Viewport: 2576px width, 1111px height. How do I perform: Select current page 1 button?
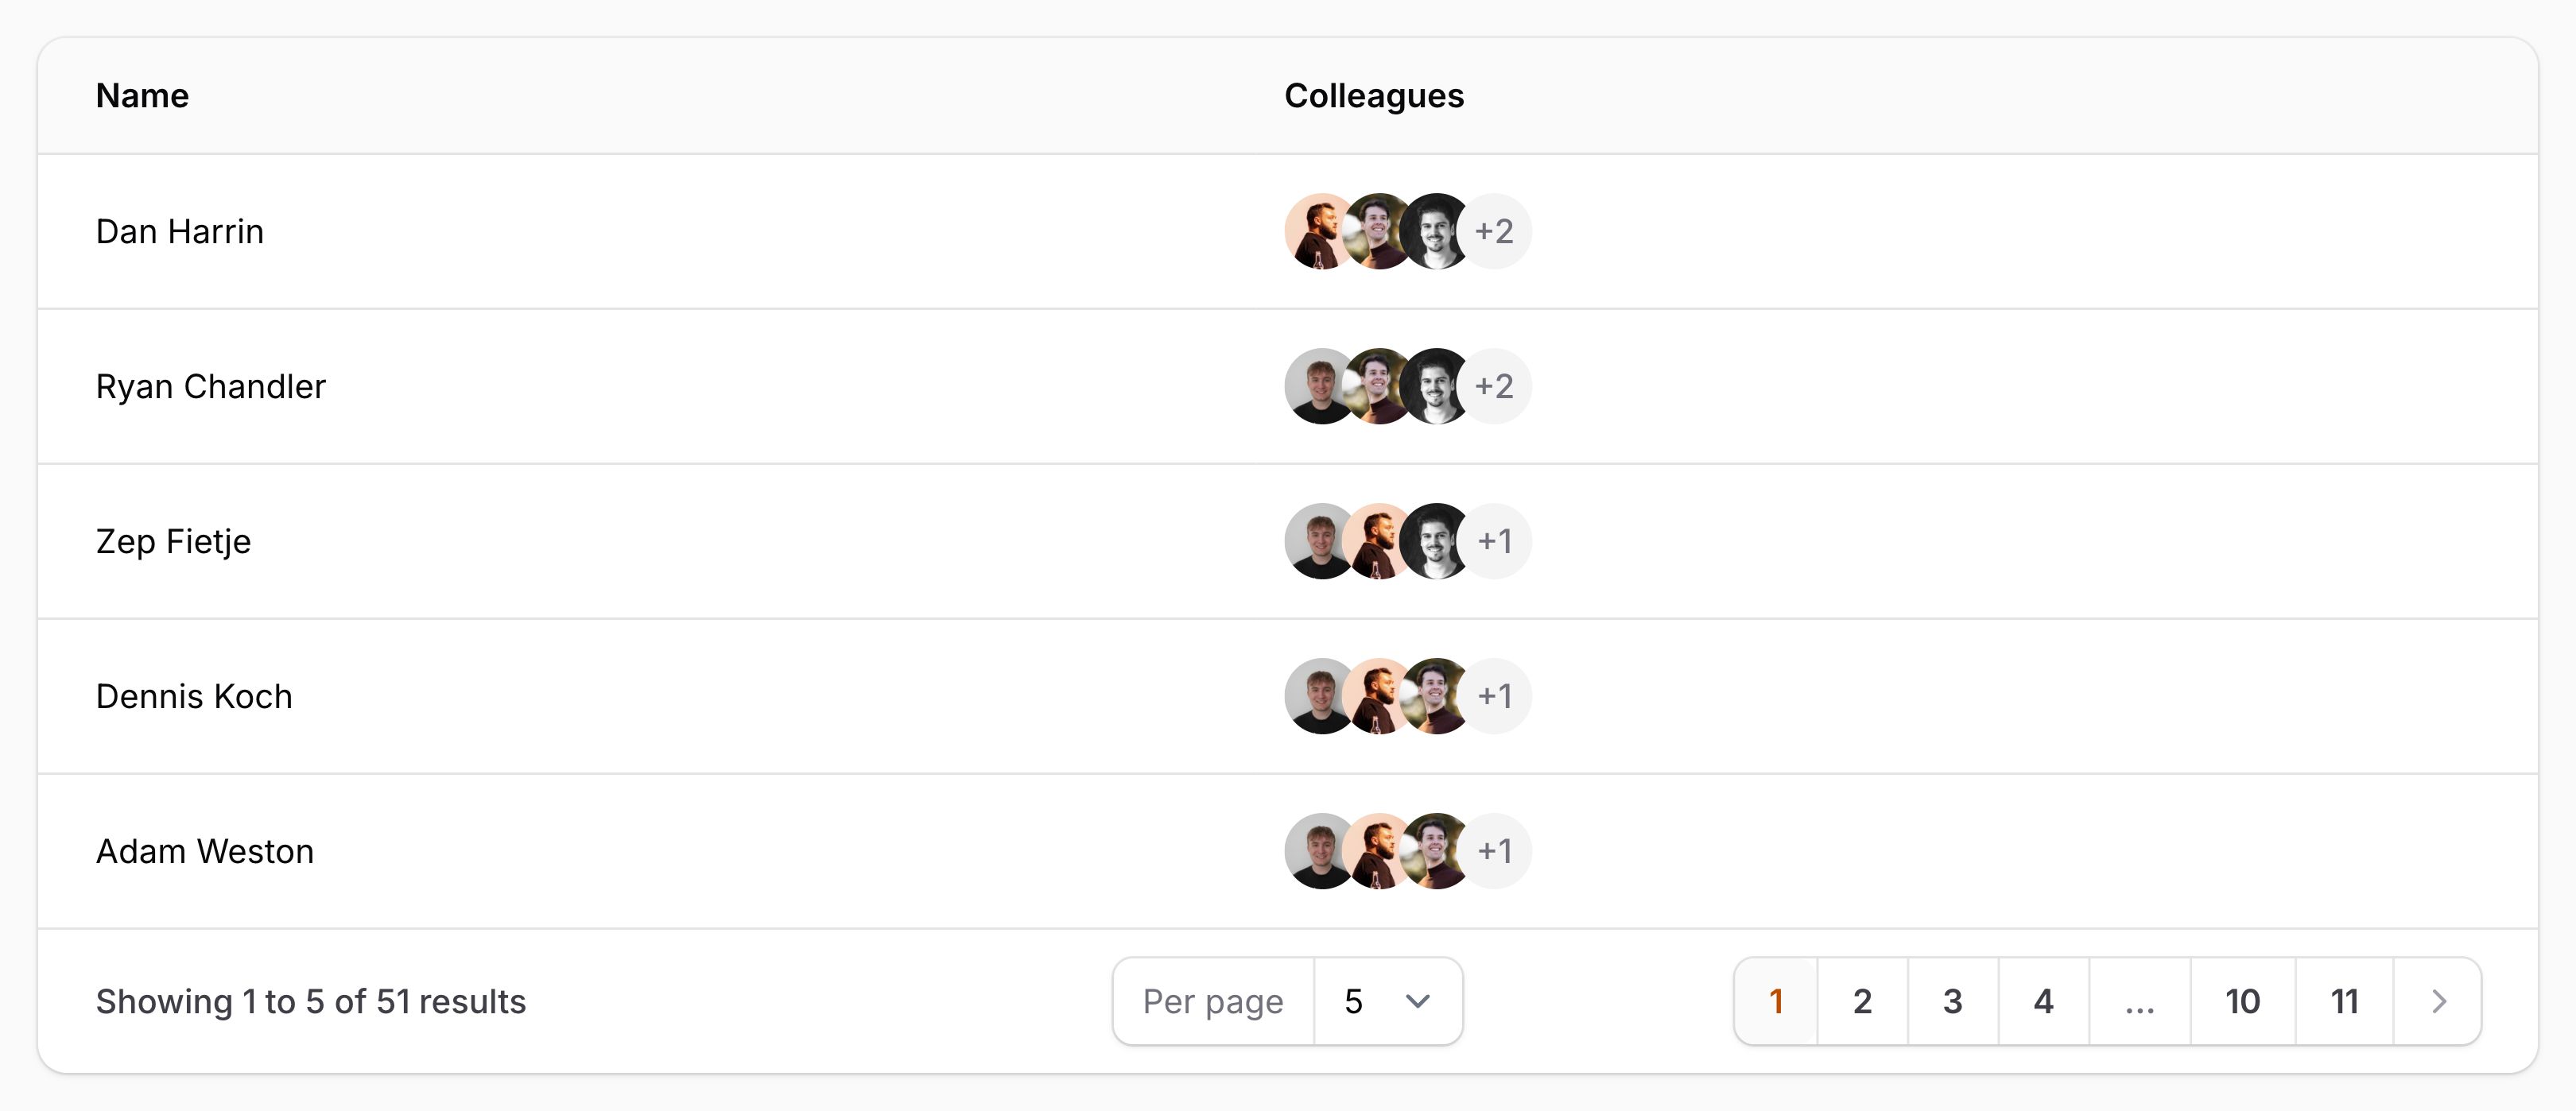coord(1776,1001)
